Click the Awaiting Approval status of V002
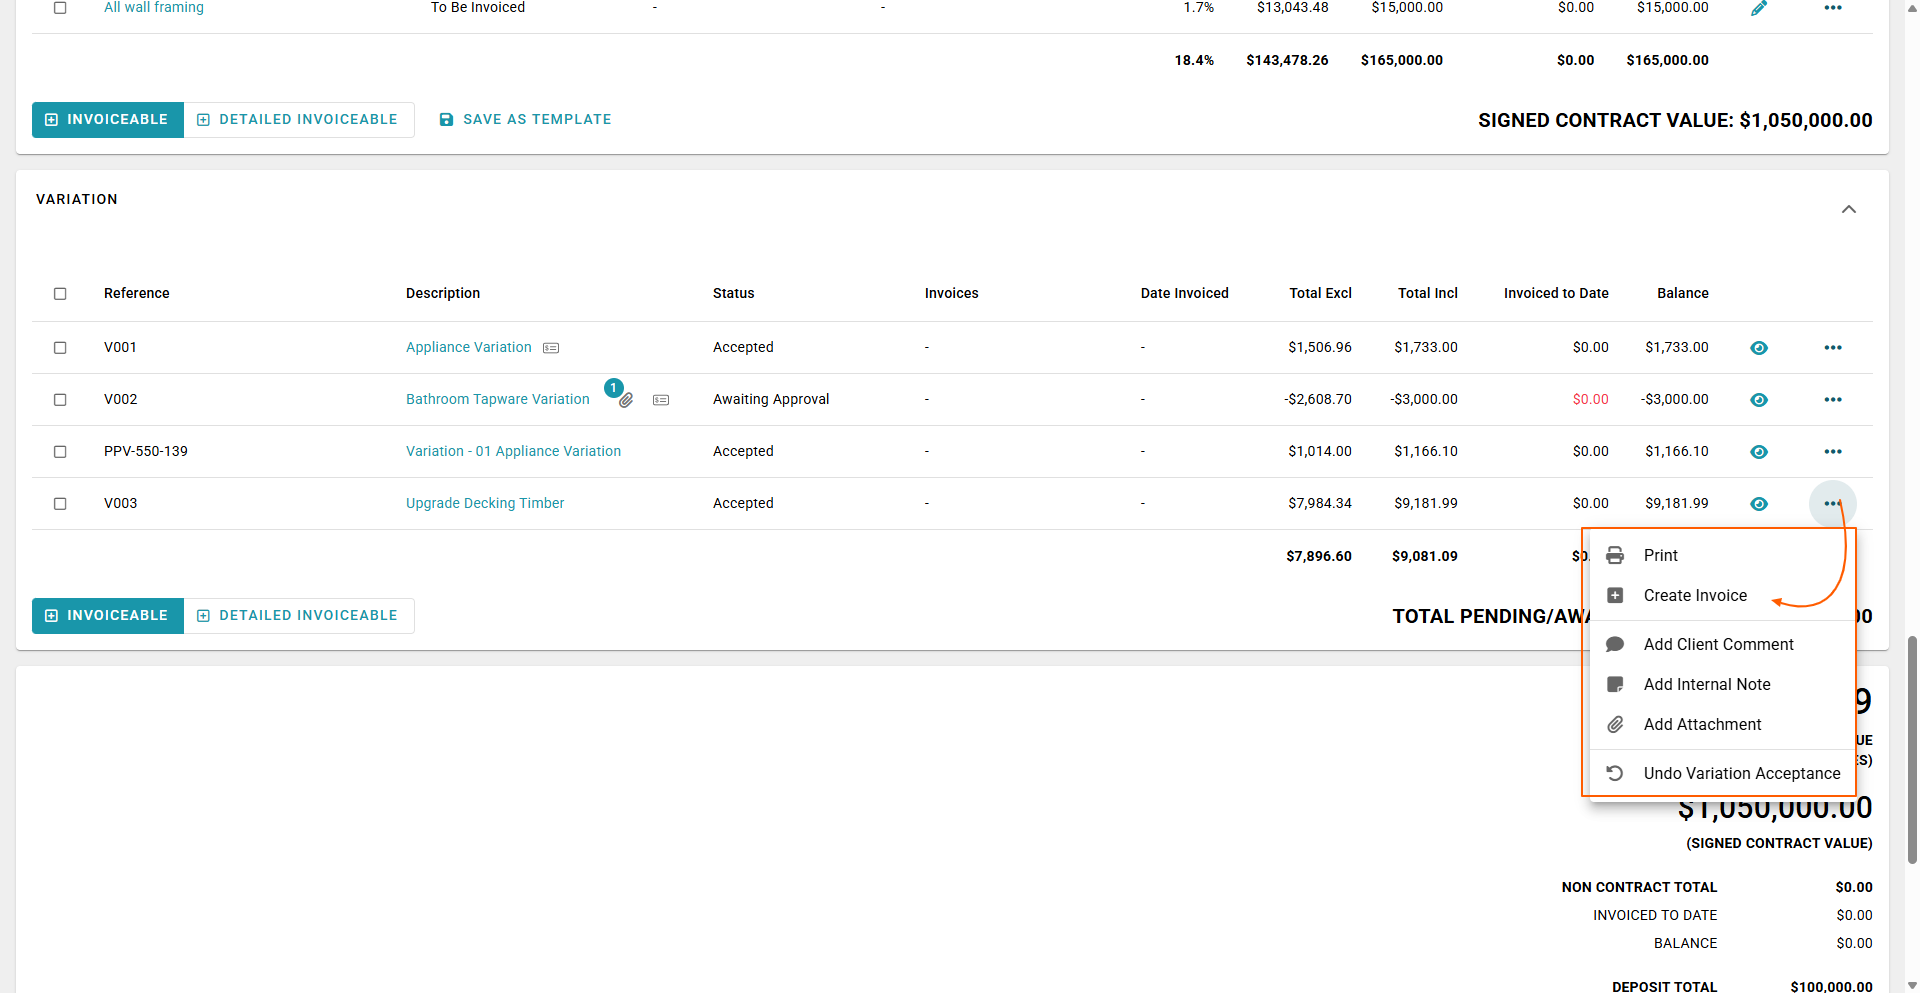Screen dimensions: 1920x993 point(771,399)
